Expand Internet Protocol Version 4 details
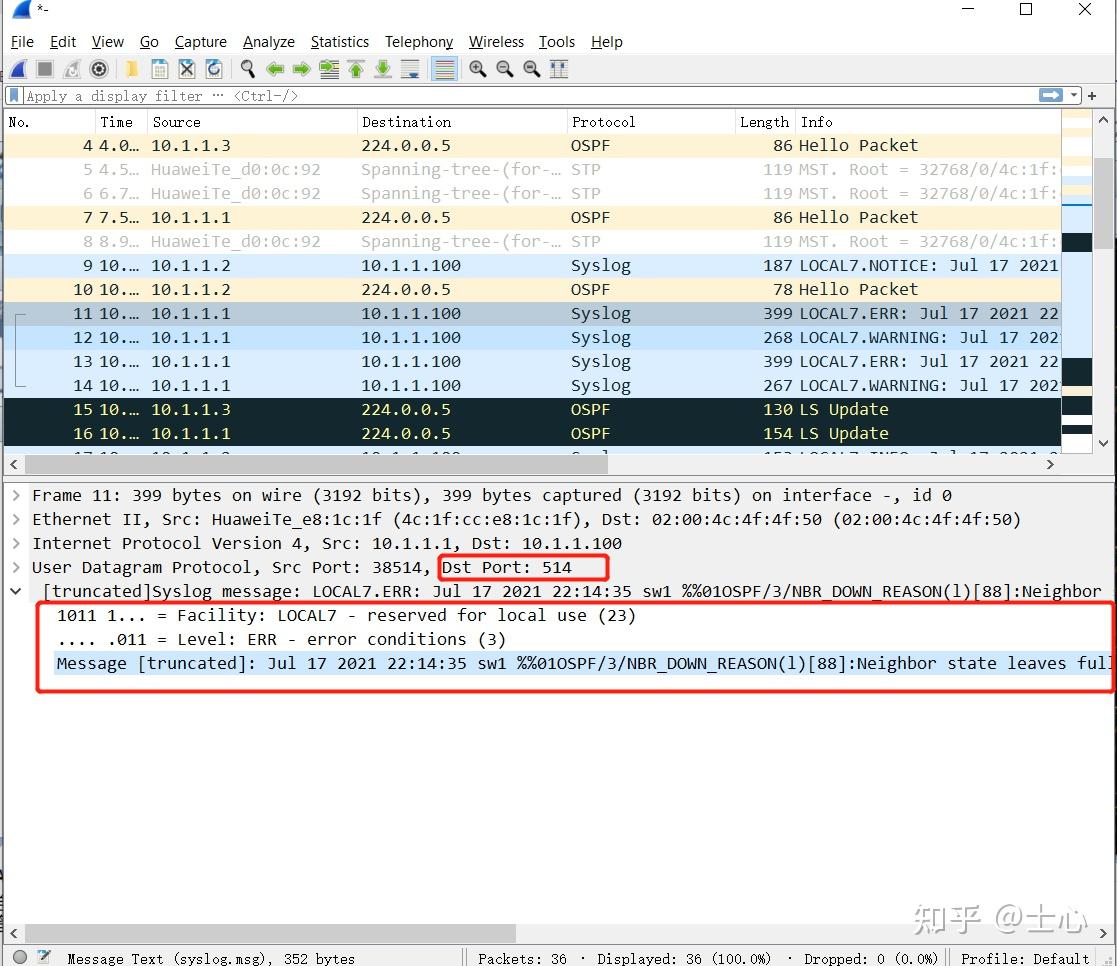The height and width of the screenshot is (966, 1117). (16, 544)
